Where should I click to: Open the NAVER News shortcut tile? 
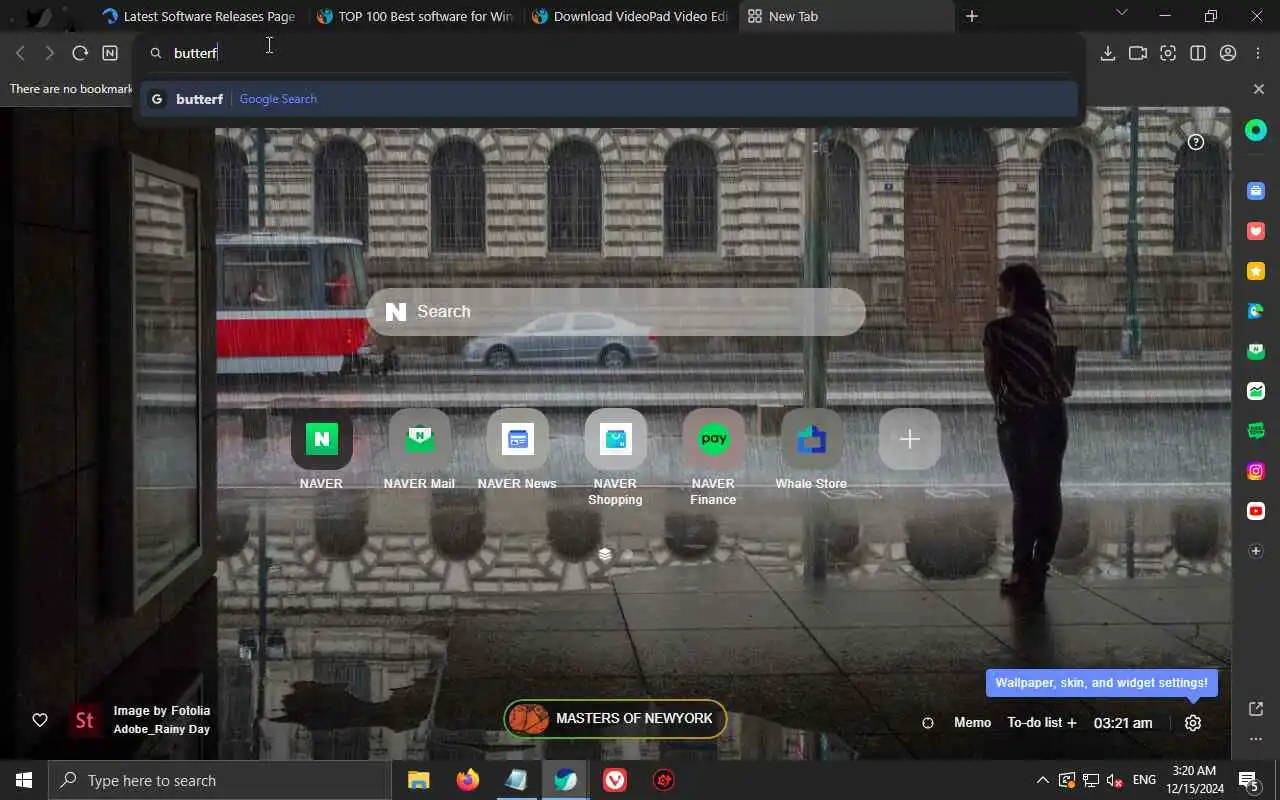(517, 439)
